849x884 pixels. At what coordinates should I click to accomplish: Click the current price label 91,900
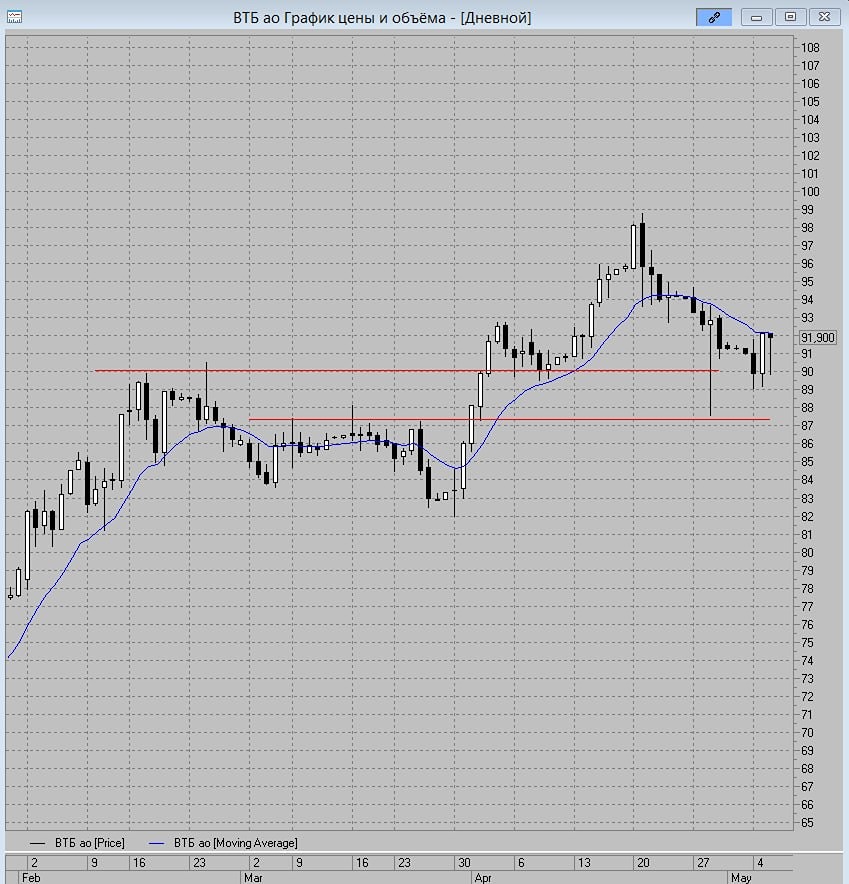[817, 337]
